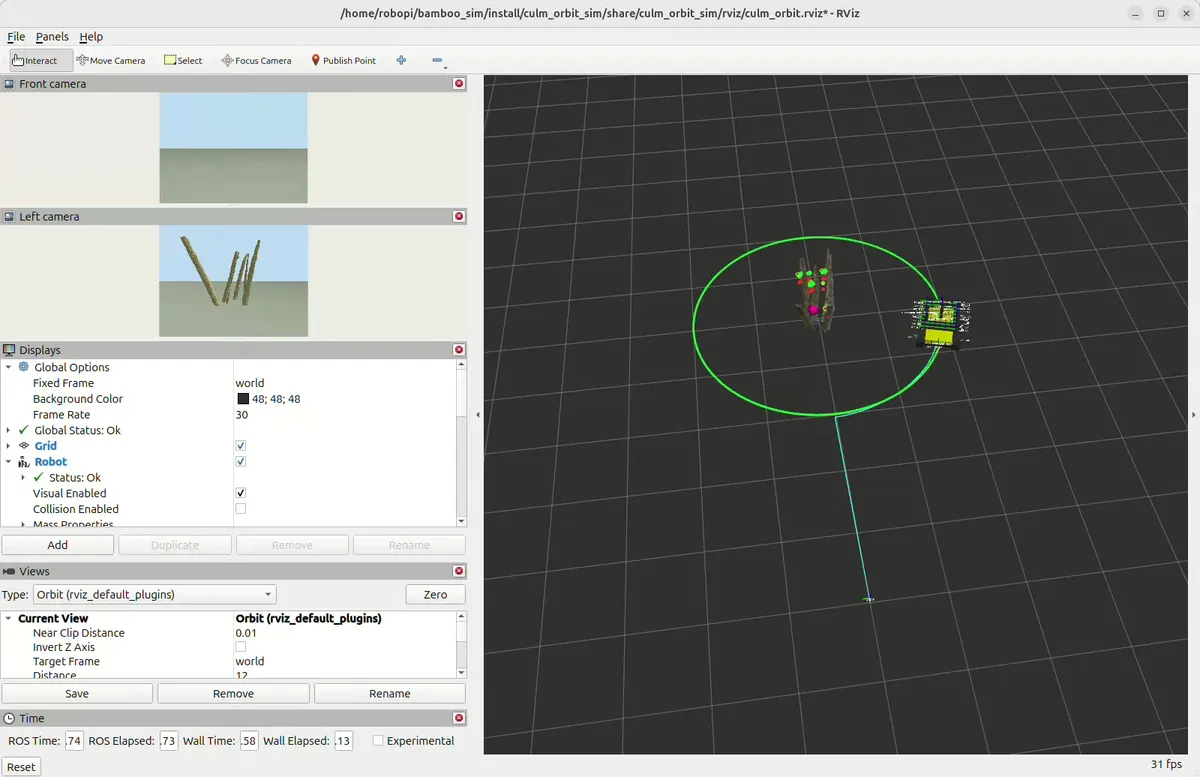This screenshot has width=1200, height=777.
Task: Select the Interact tool
Action: (41, 60)
